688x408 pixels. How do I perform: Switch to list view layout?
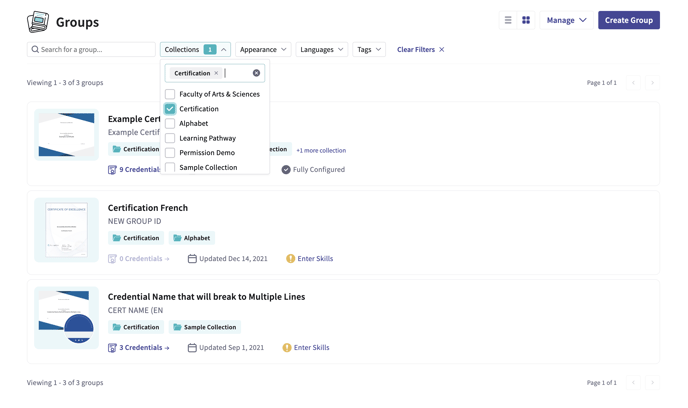[508, 20]
